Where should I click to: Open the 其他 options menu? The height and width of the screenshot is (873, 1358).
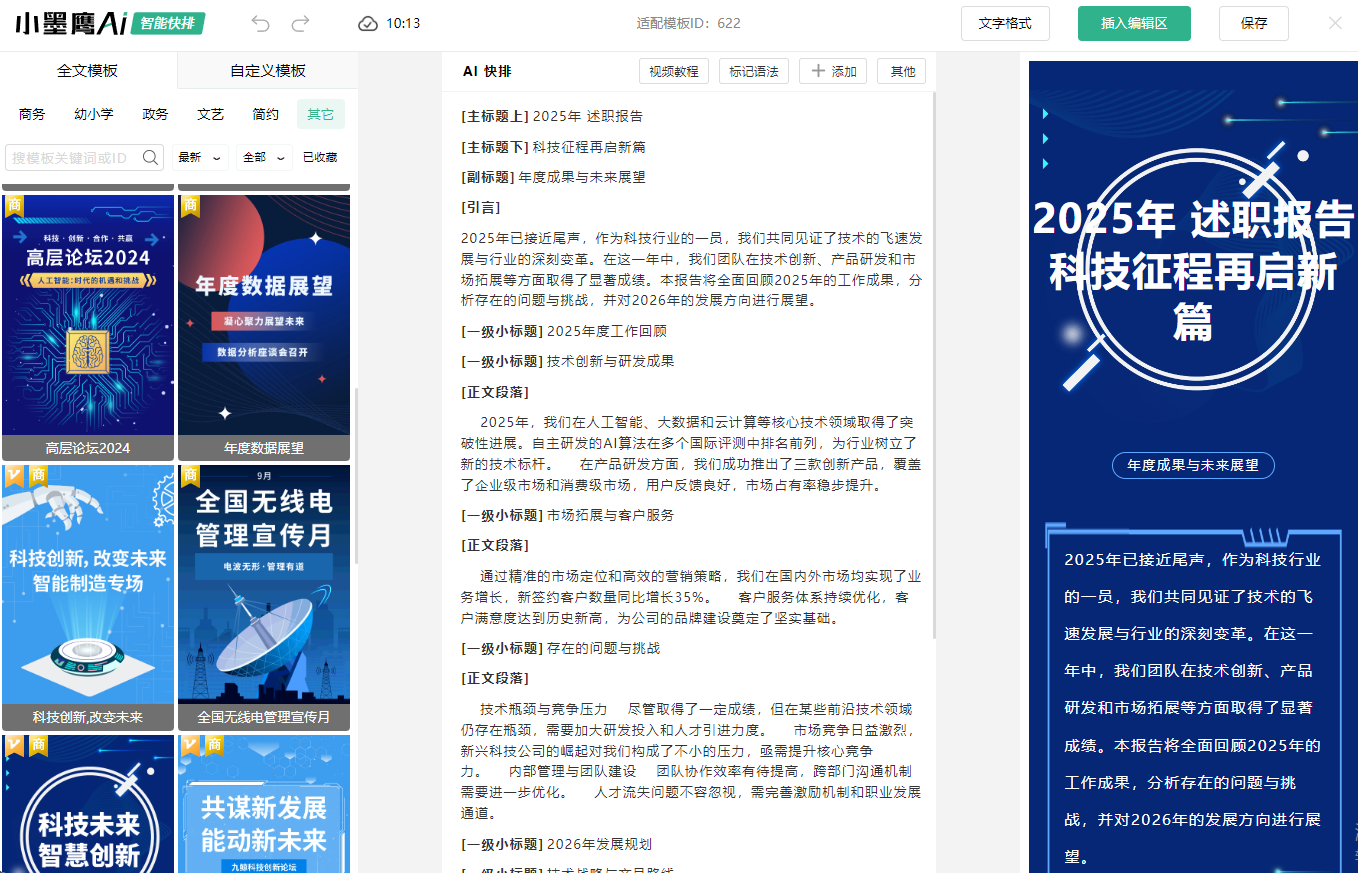coord(902,71)
